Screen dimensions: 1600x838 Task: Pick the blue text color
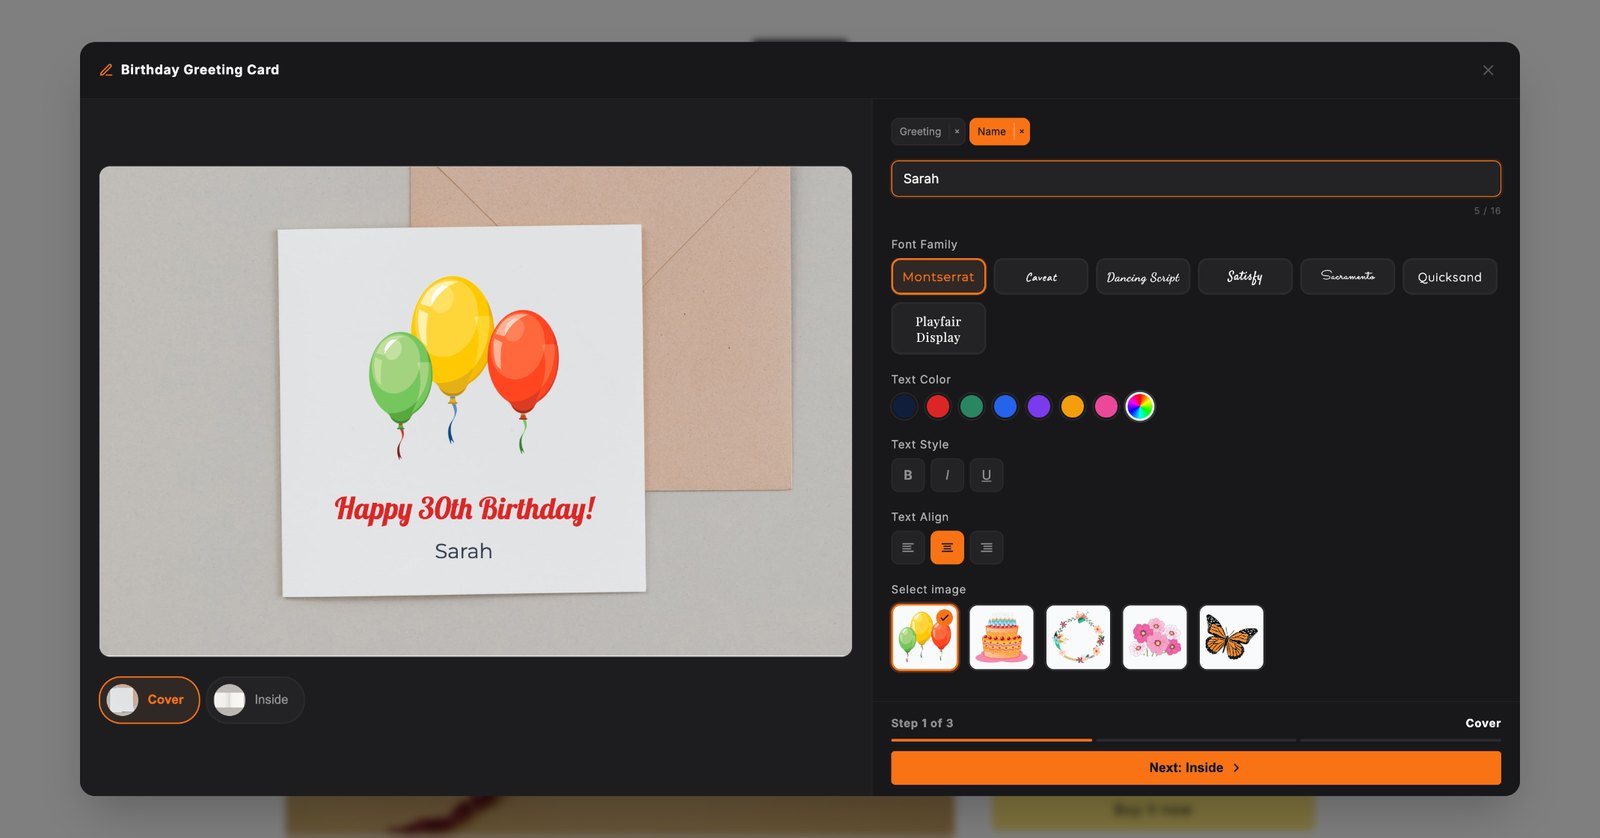(1005, 406)
